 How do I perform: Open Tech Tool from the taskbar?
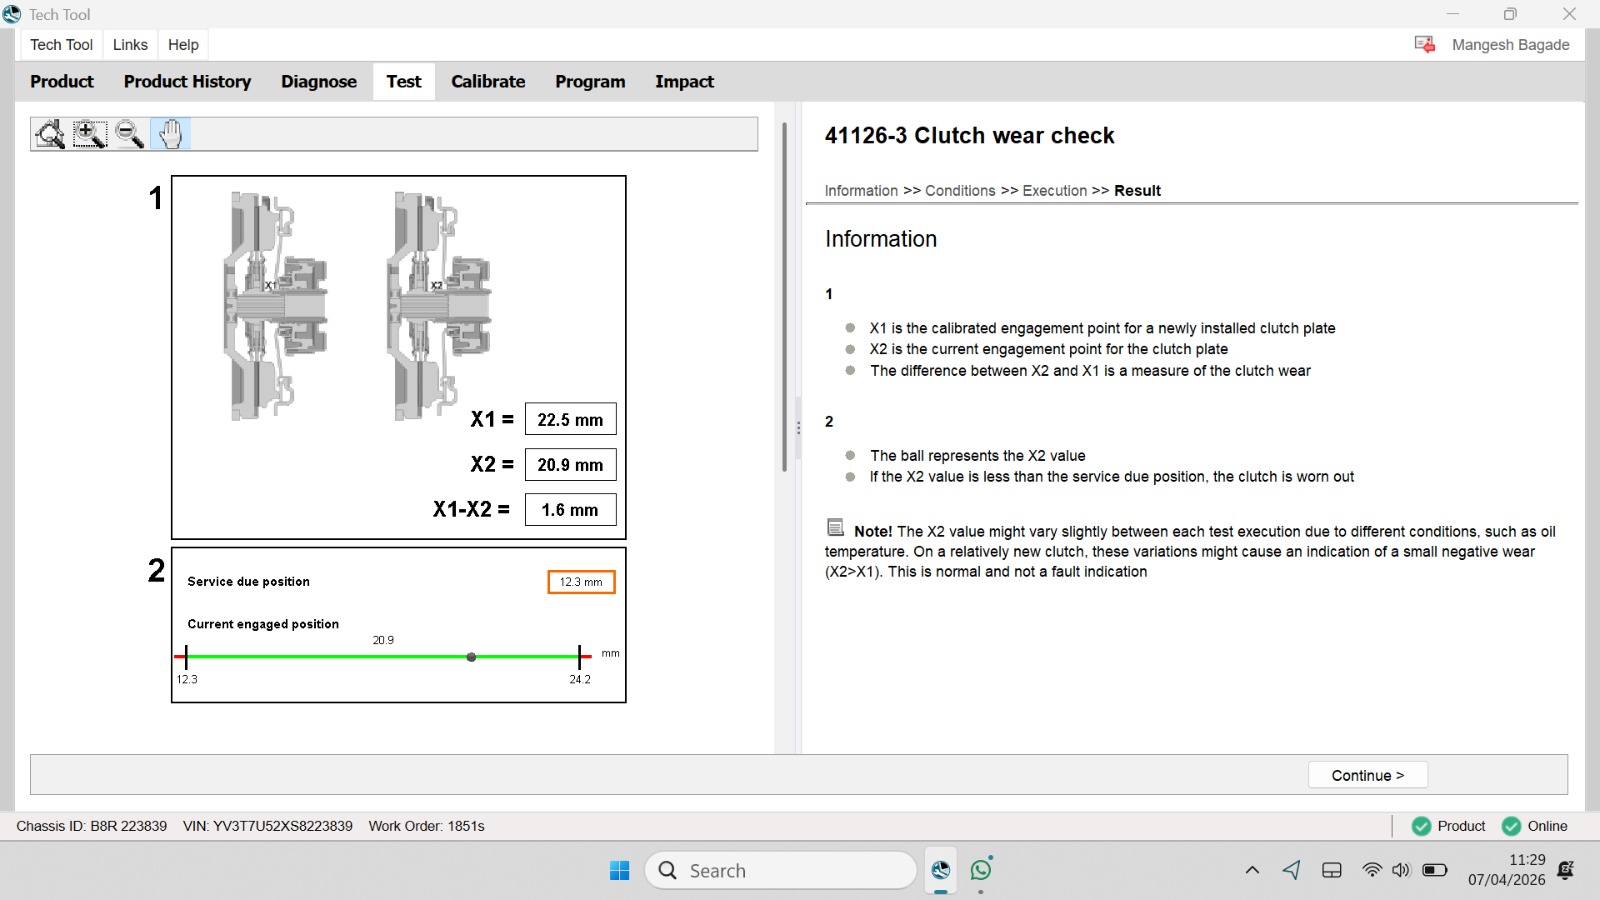941,871
